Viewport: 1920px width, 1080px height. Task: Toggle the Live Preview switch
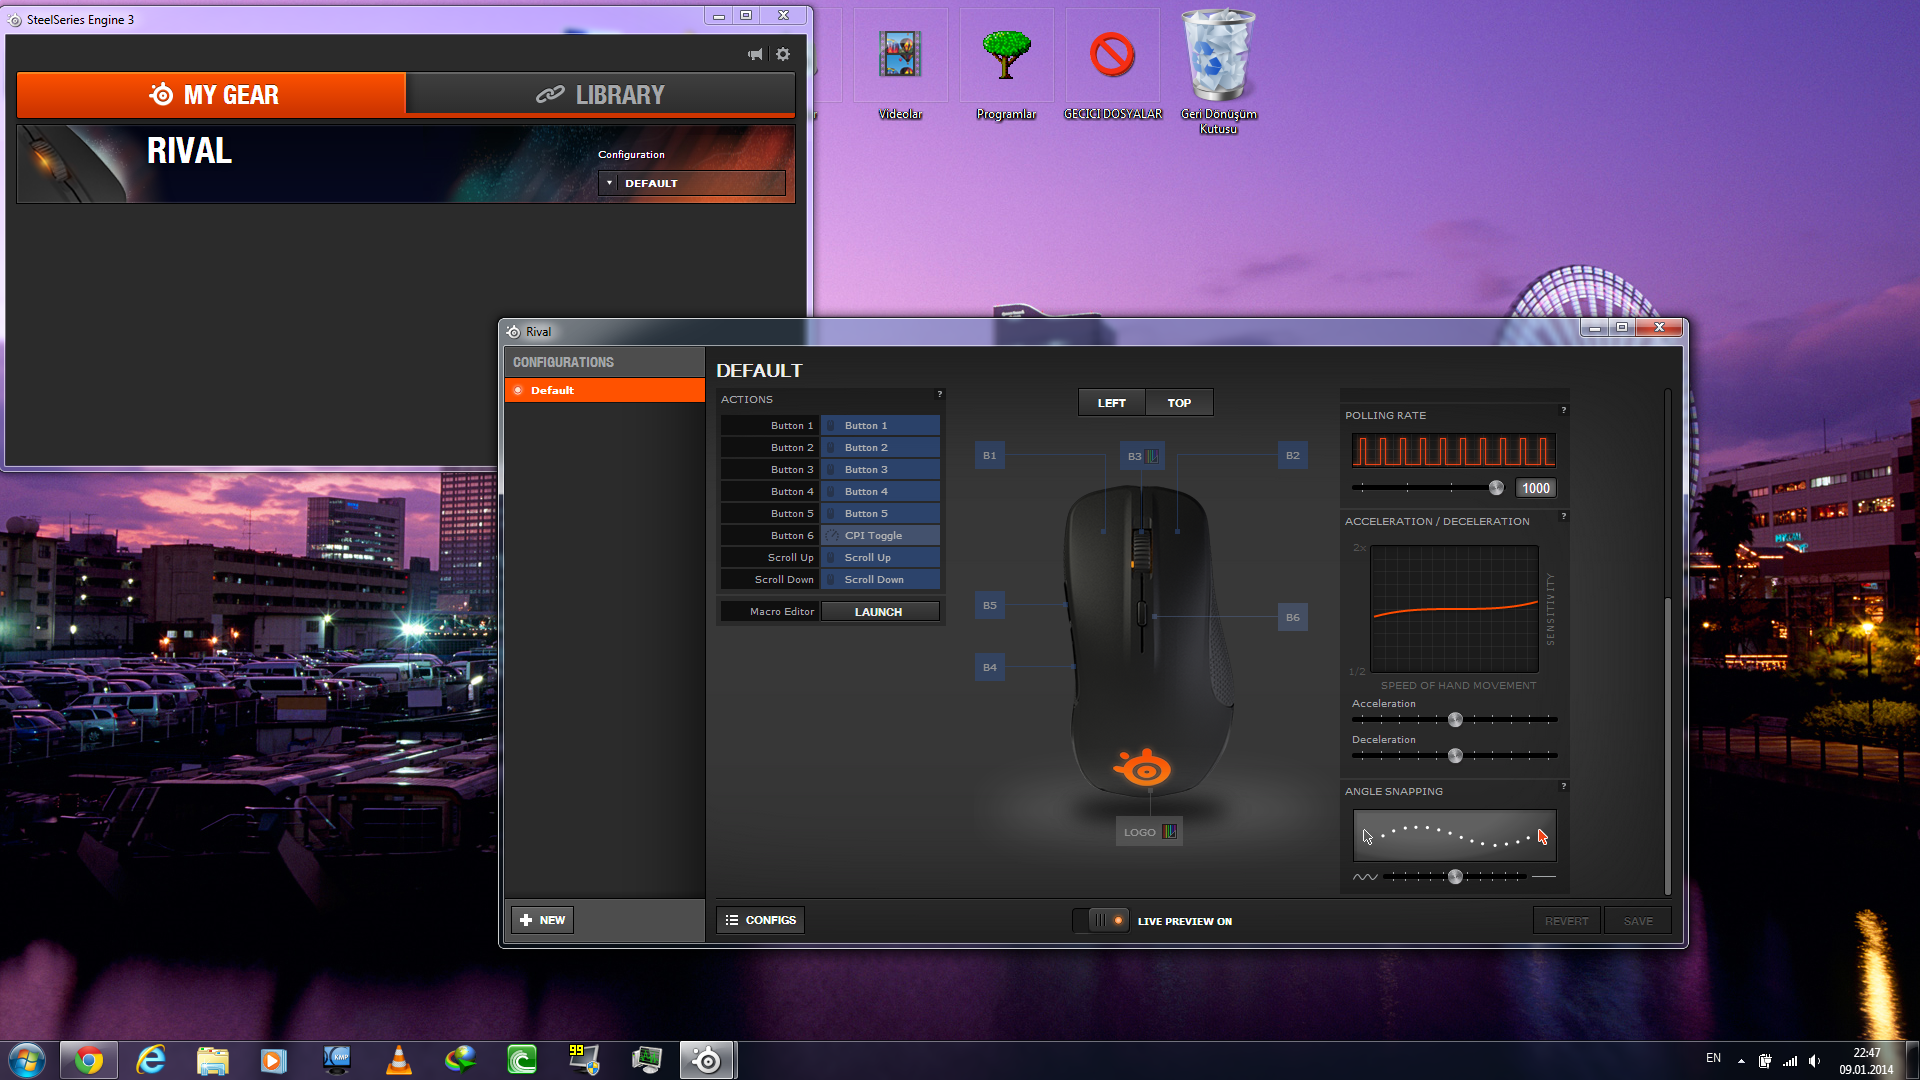pos(1101,920)
